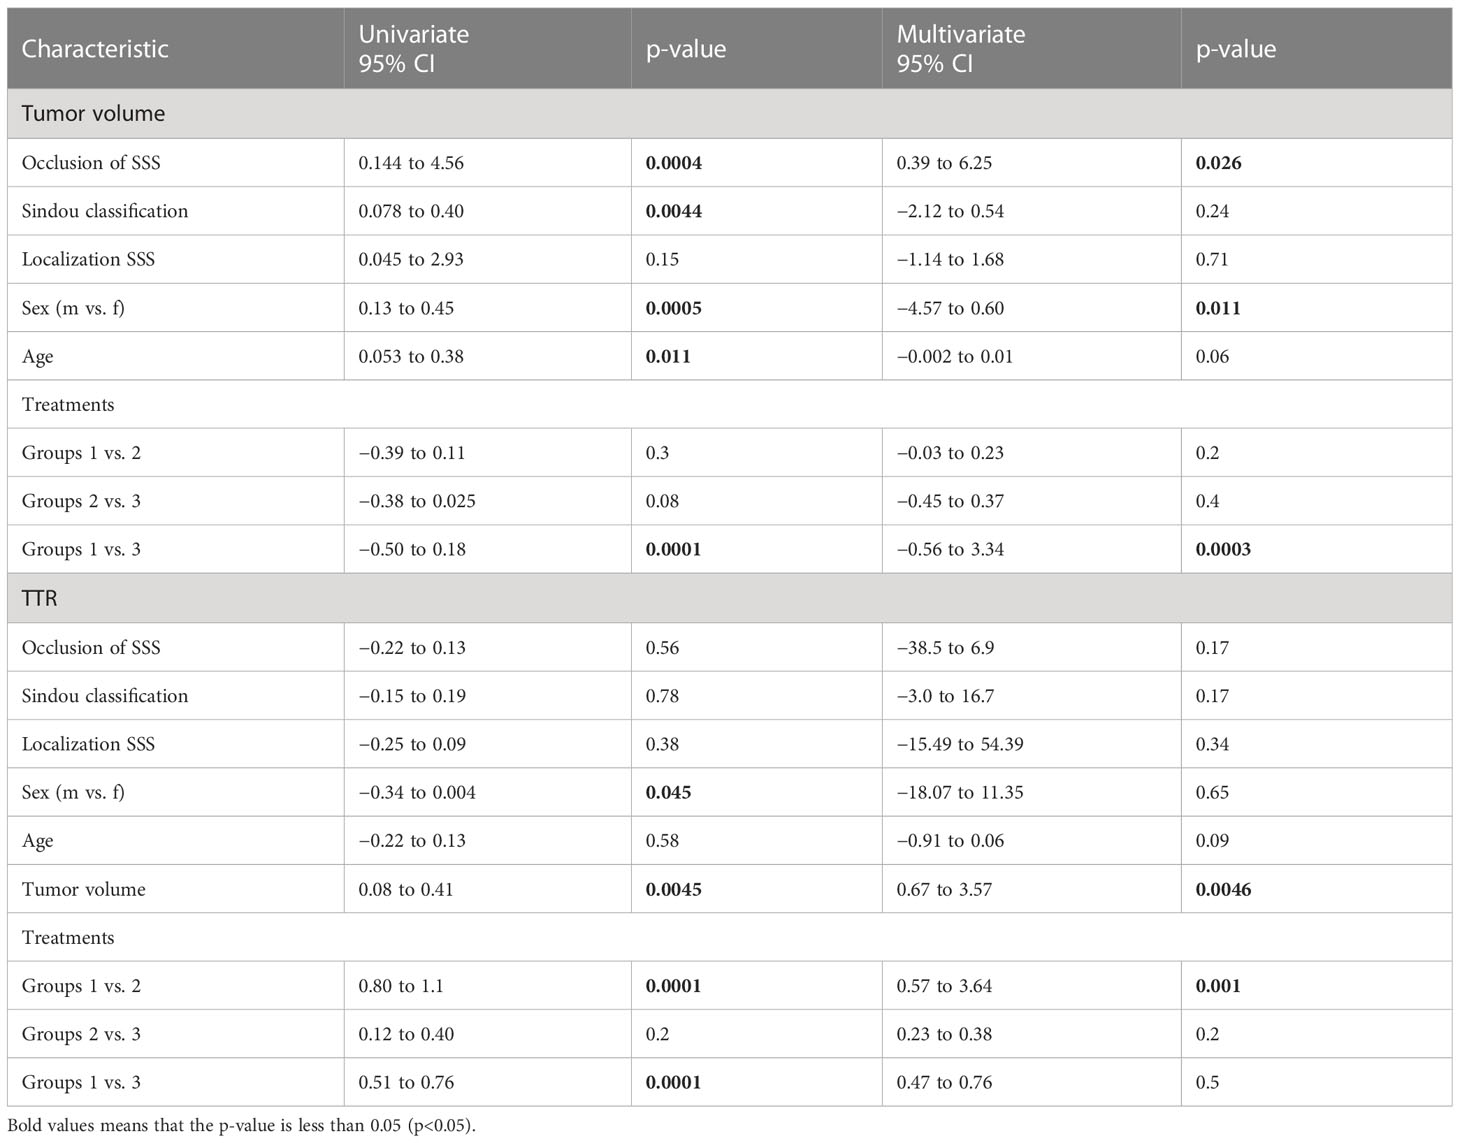
Task: Click the interval '−0.38 to 0.025'
Action: (x=417, y=501)
